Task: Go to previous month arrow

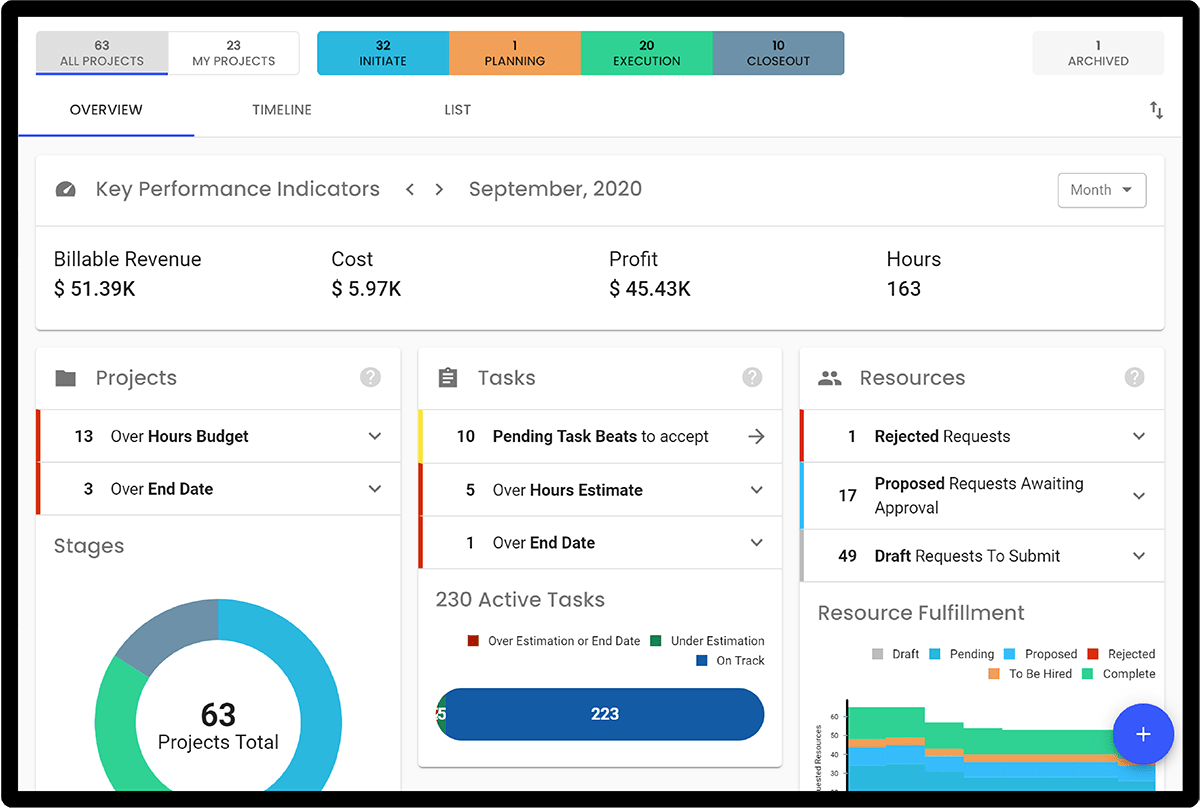Action: pos(410,189)
